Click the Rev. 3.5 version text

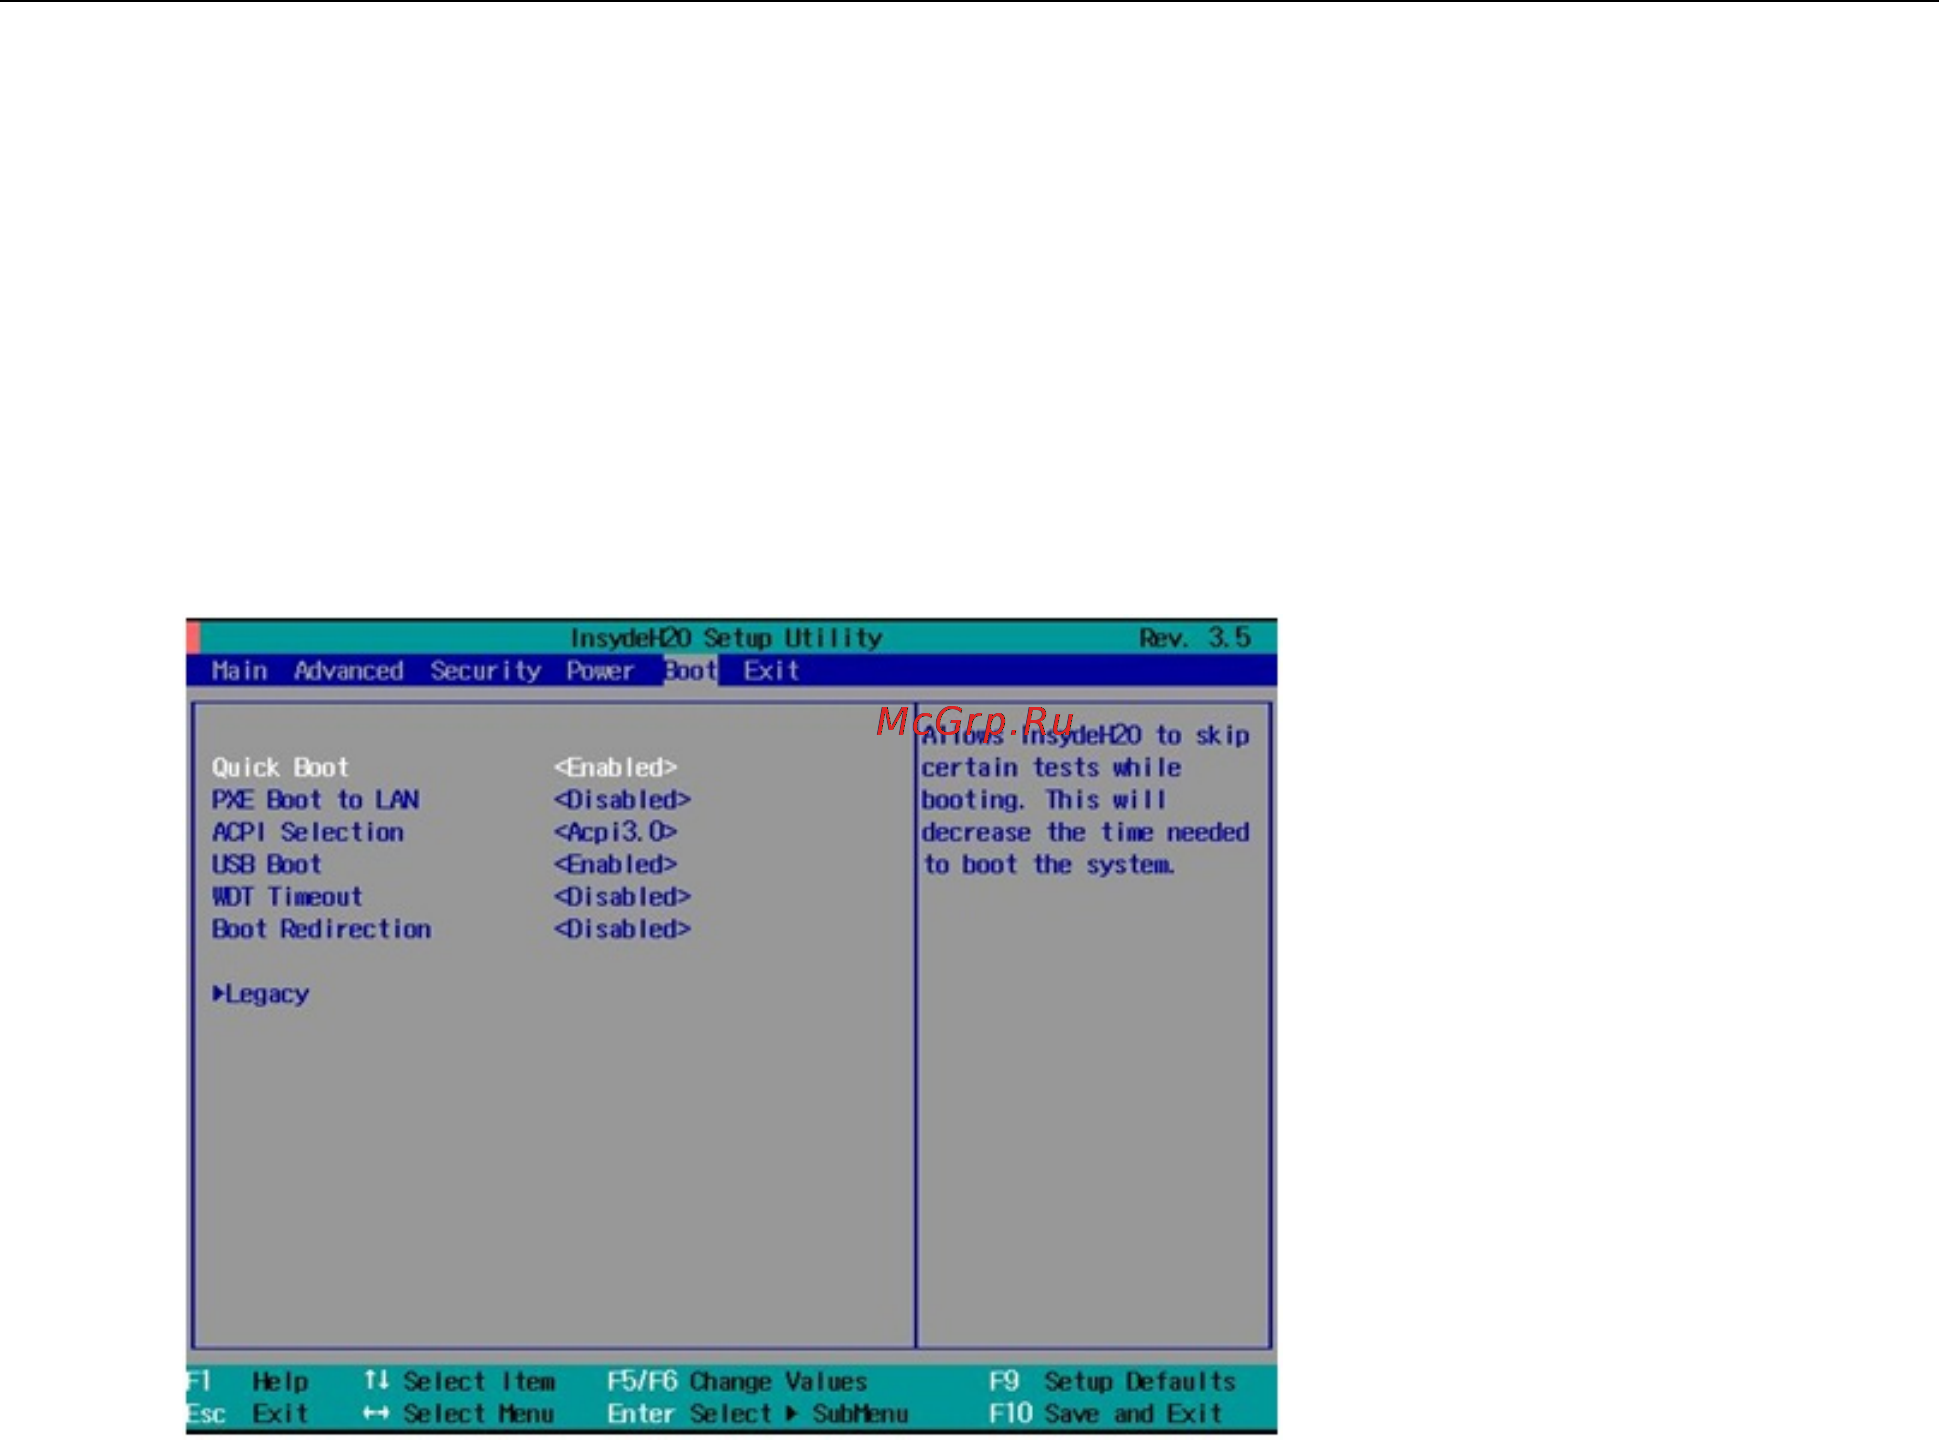(x=1195, y=638)
